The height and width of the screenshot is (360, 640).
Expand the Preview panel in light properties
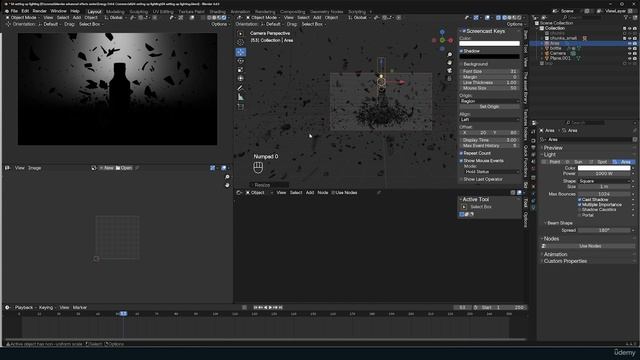click(553, 148)
